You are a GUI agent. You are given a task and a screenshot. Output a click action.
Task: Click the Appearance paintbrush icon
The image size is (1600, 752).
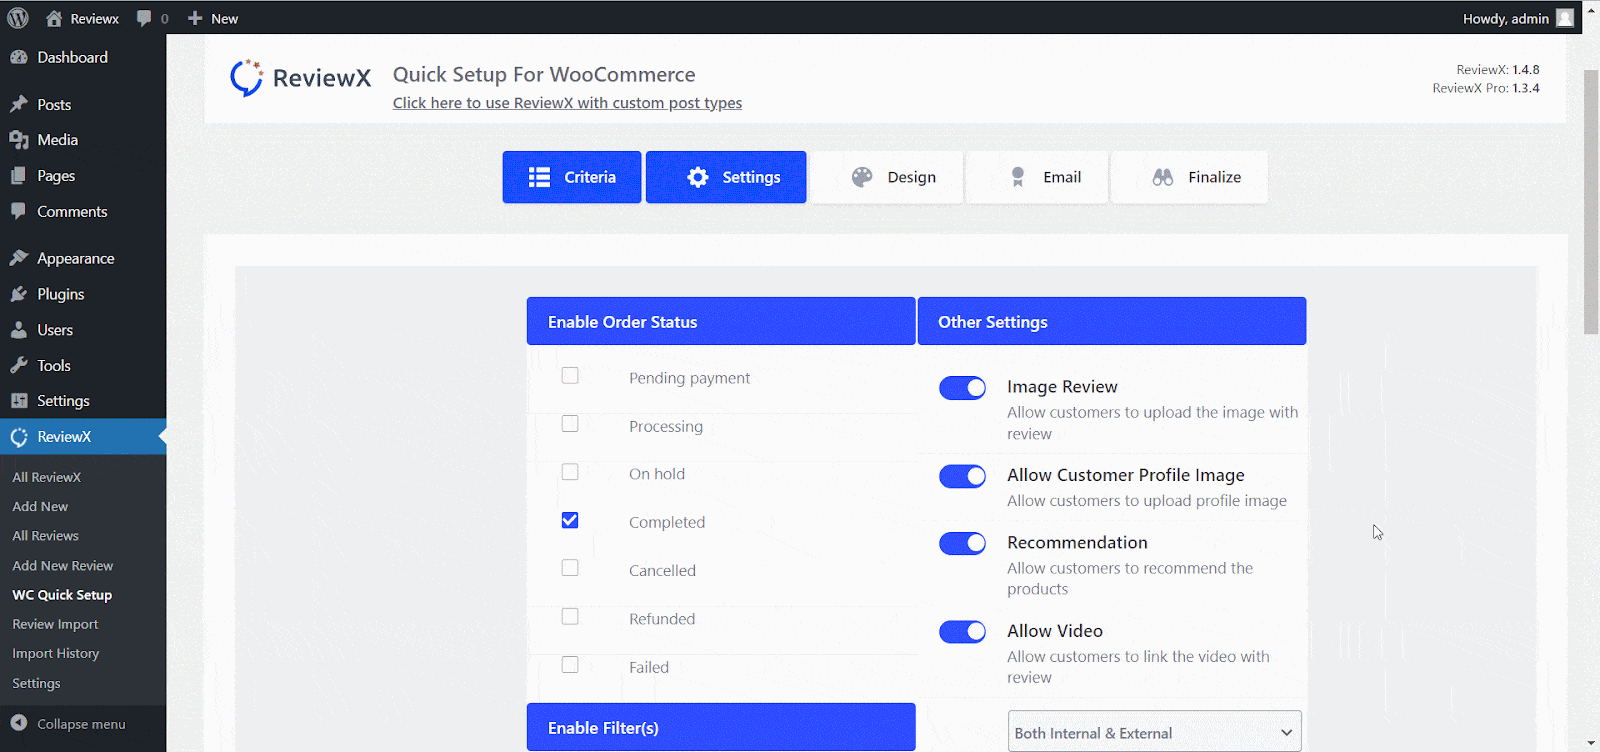point(19,258)
